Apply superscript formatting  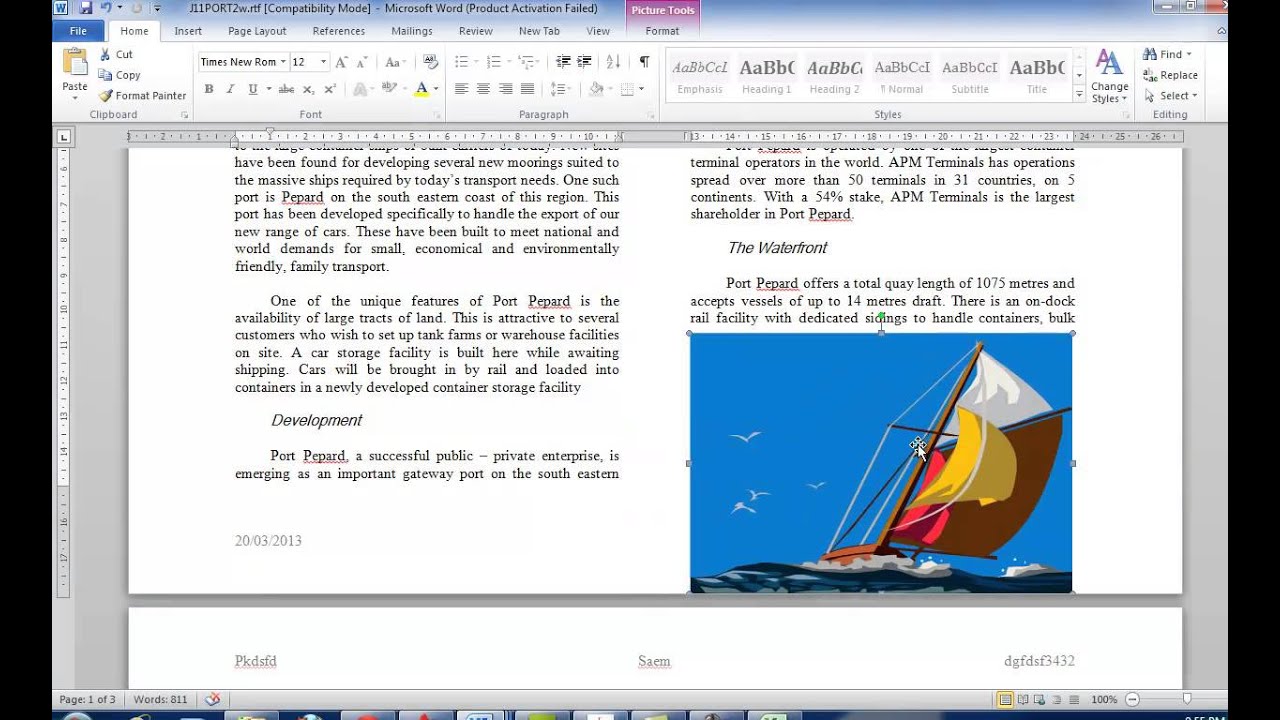[x=330, y=89]
